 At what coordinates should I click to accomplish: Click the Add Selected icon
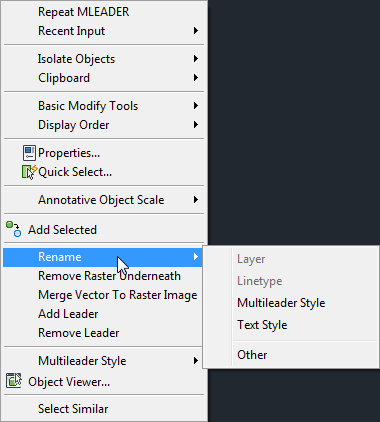[14, 229]
